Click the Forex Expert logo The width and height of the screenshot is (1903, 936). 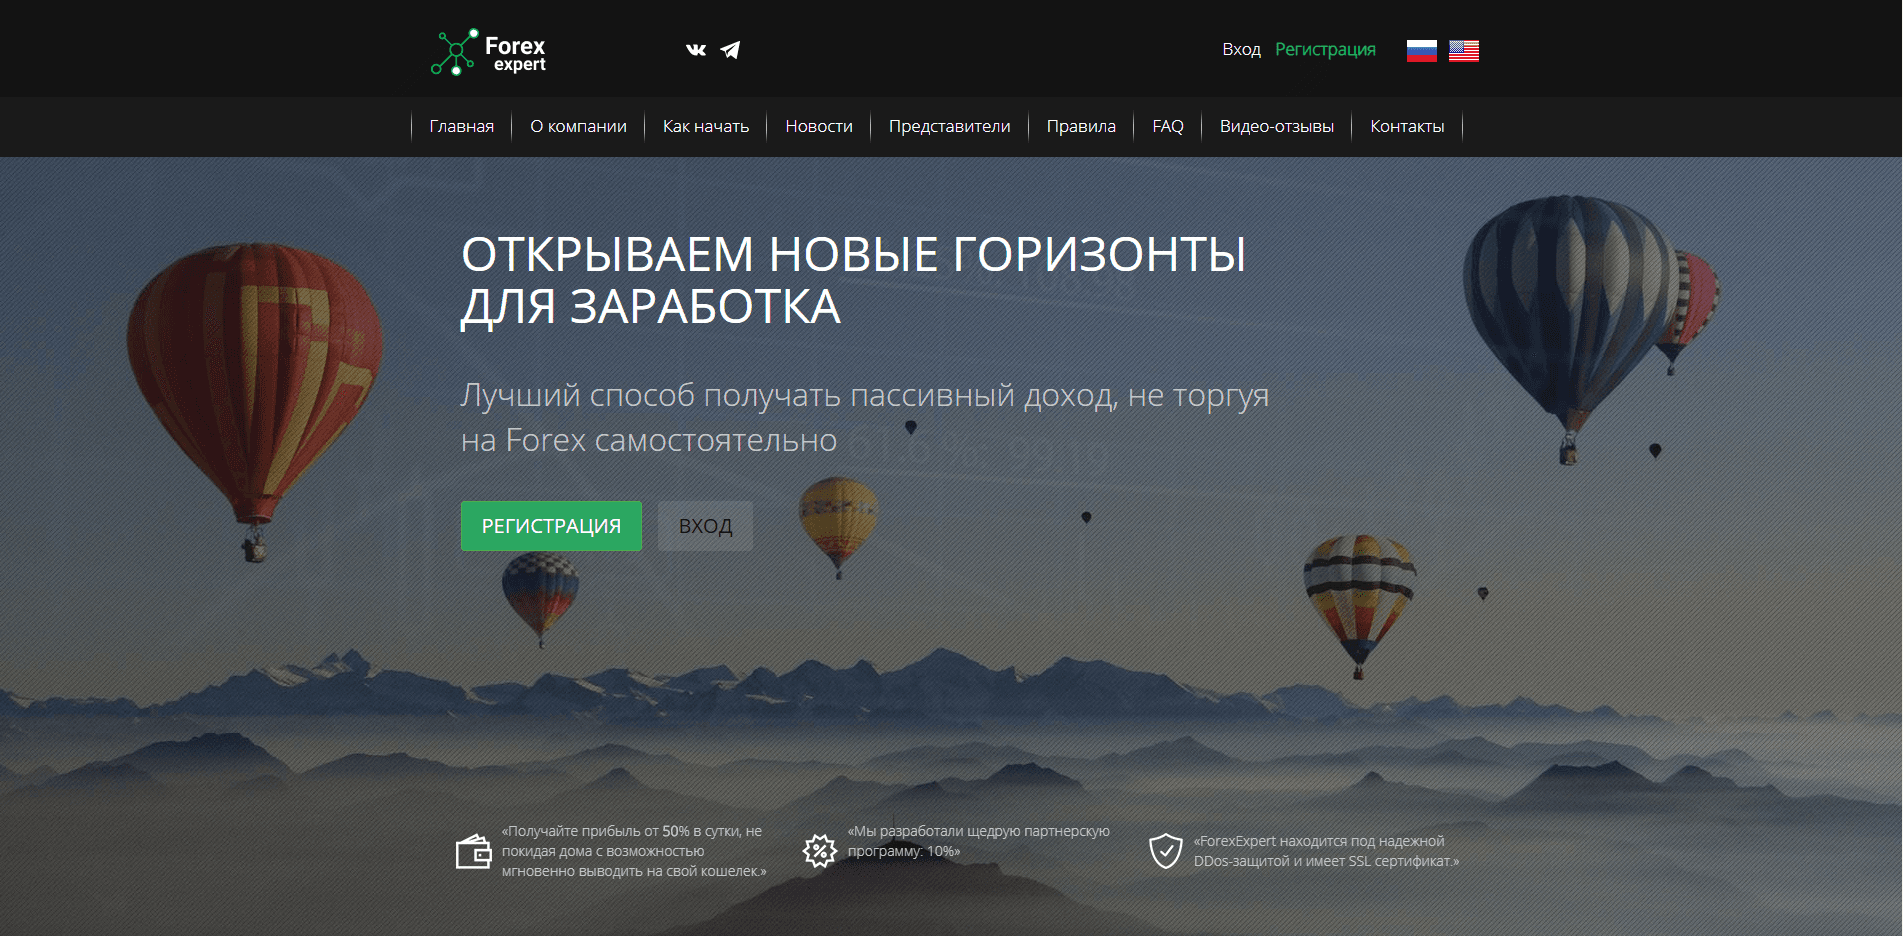click(488, 50)
